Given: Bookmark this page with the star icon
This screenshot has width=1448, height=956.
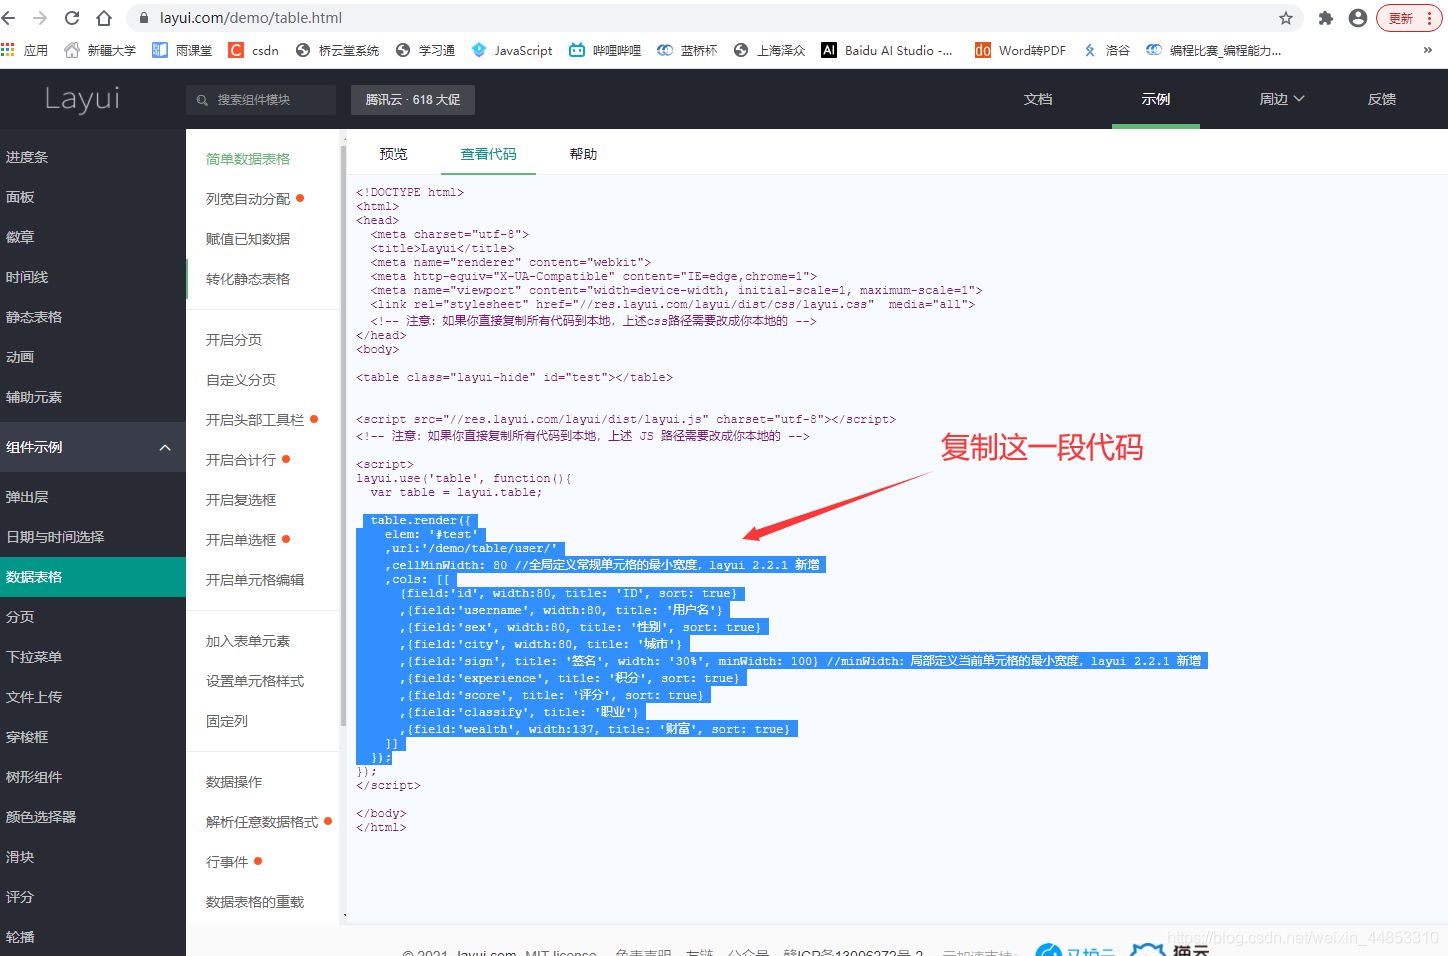Looking at the screenshot, I should coord(1286,18).
